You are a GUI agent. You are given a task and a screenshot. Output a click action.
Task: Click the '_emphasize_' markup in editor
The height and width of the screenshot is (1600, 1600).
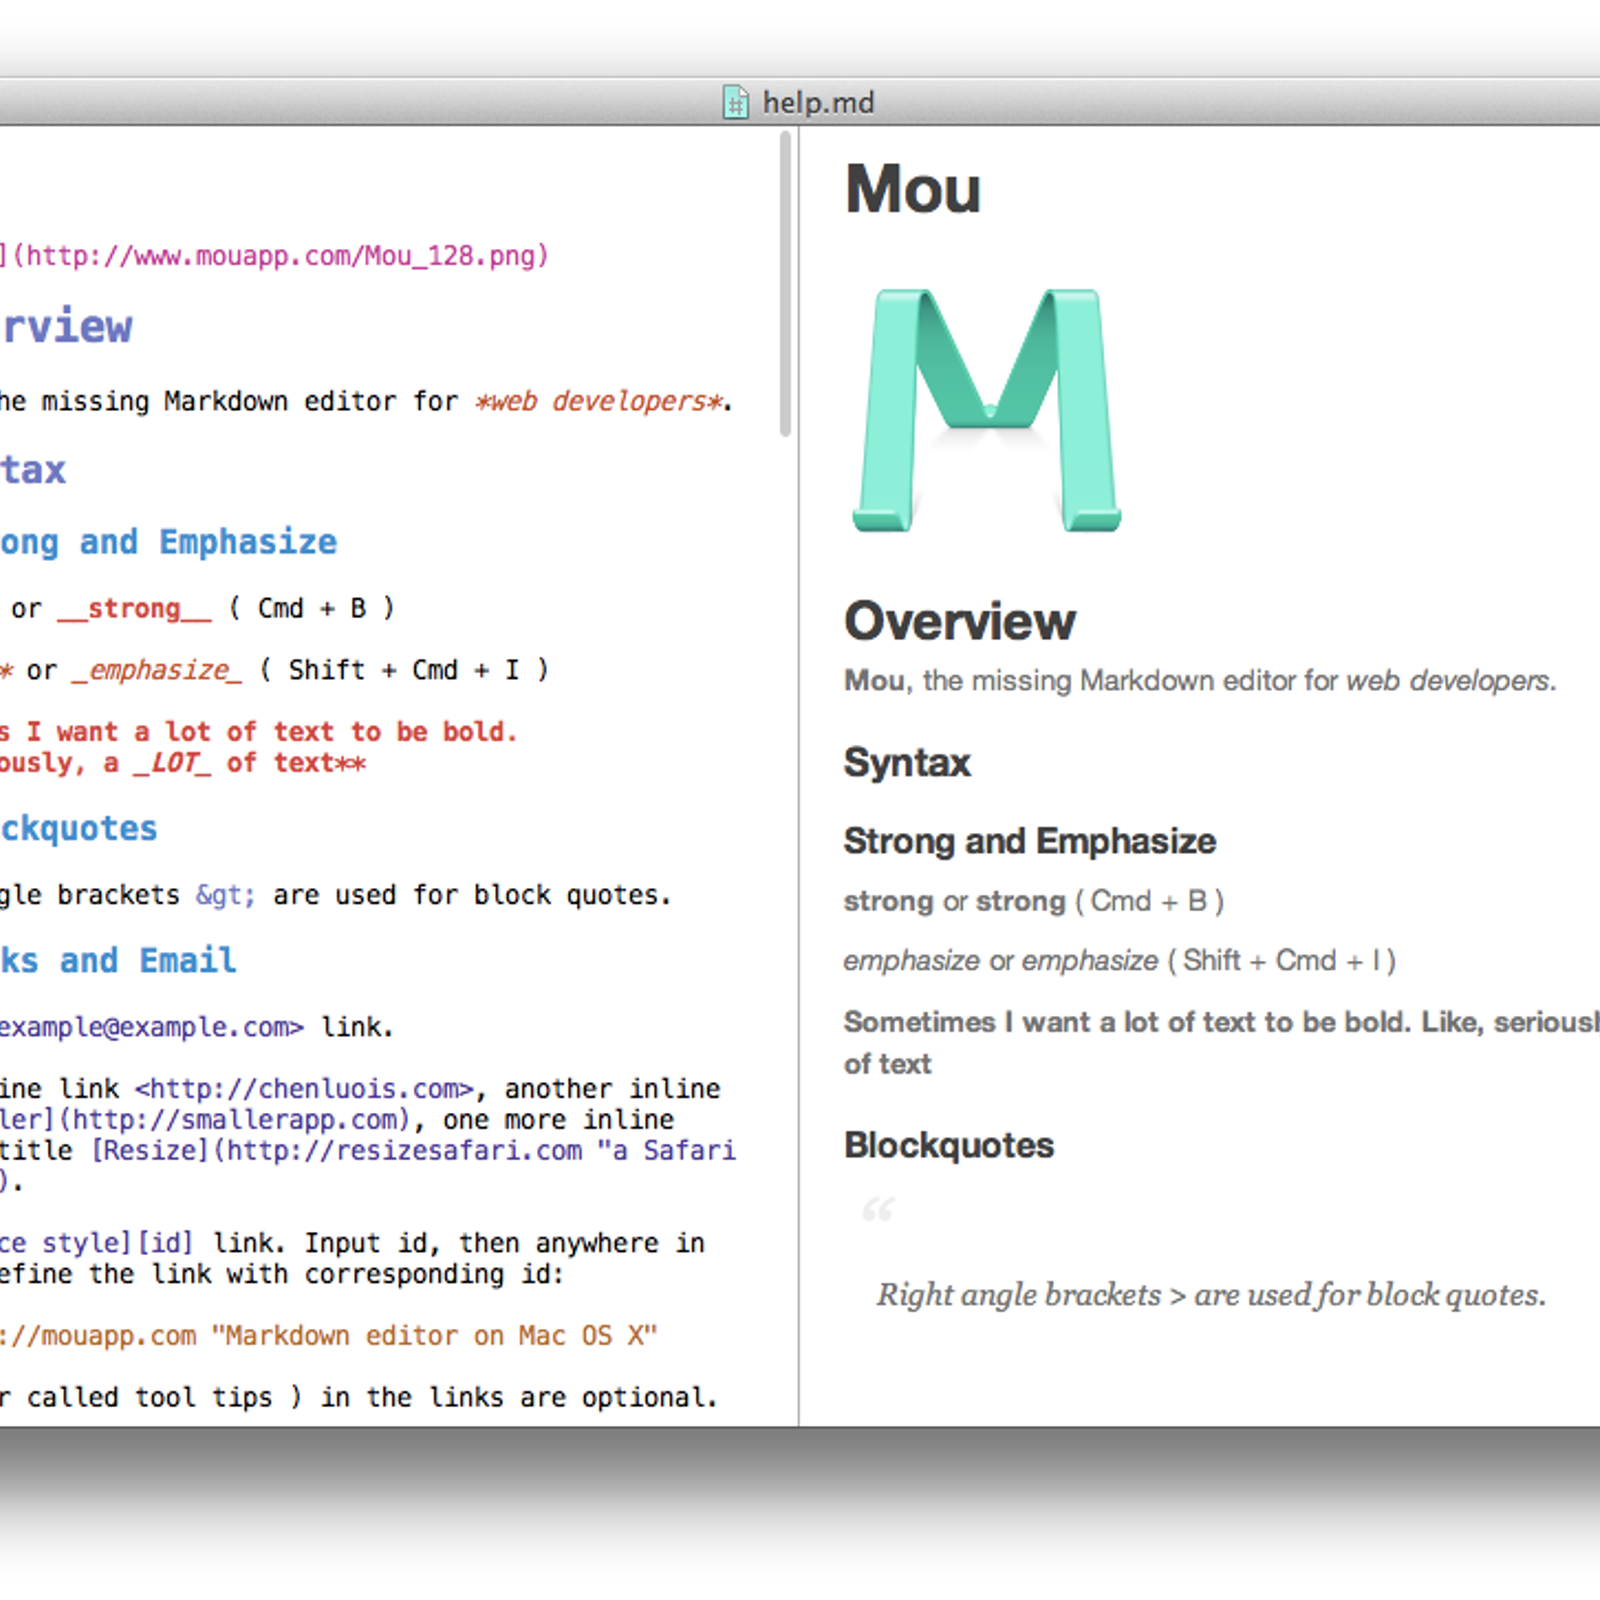157,670
